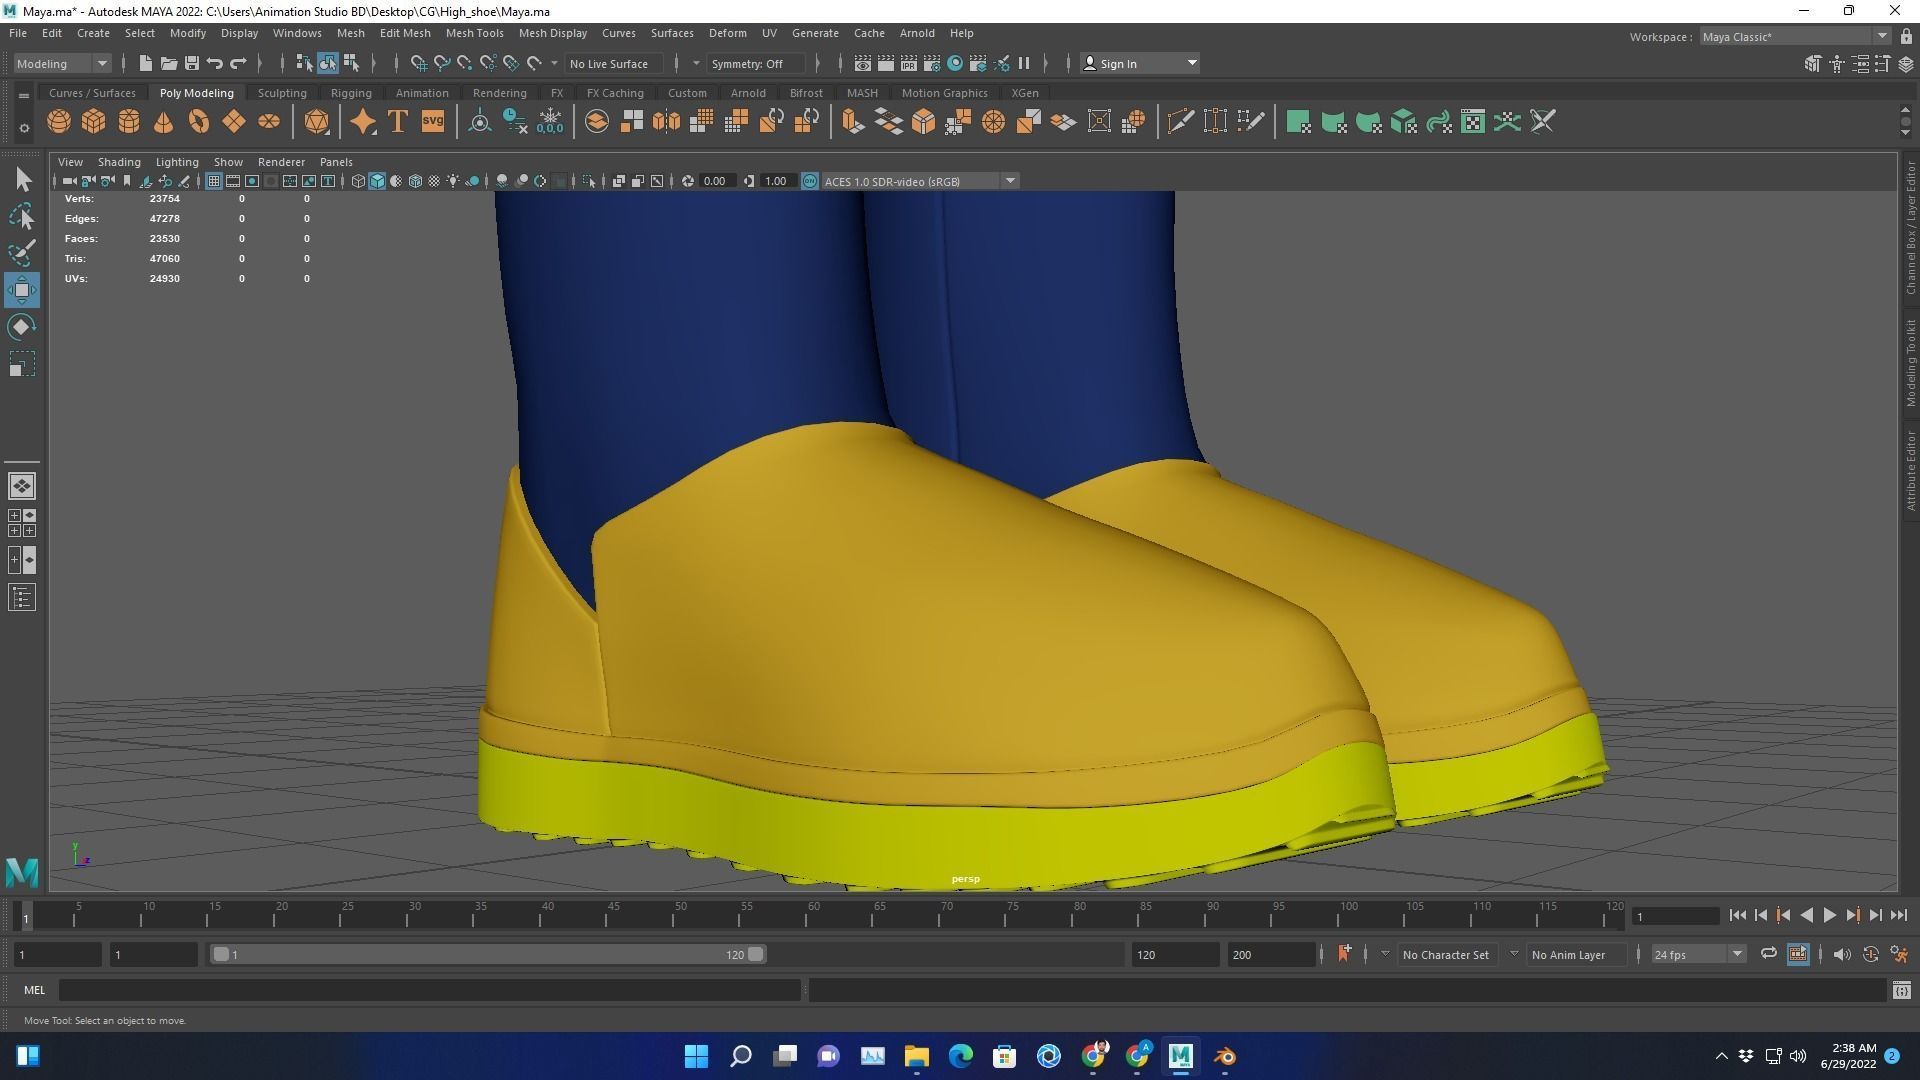This screenshot has height=1080, width=1920.
Task: Click the Freeze Transformations snowflake icon
Action: click(550, 122)
